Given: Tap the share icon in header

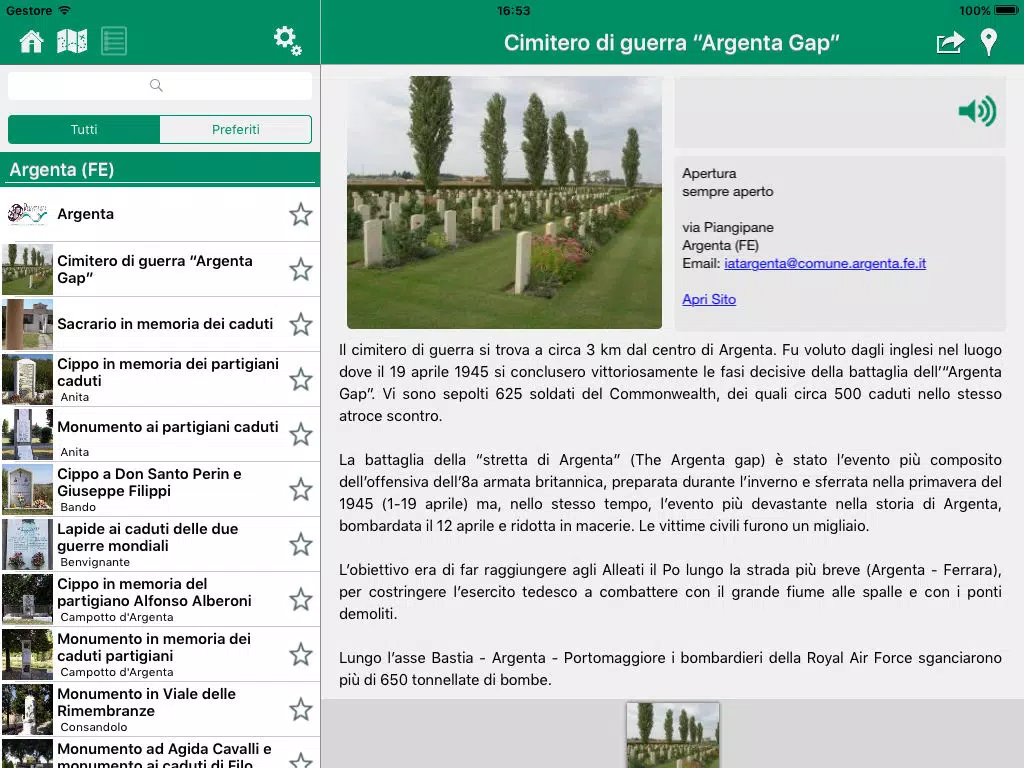Looking at the screenshot, I should [x=950, y=42].
